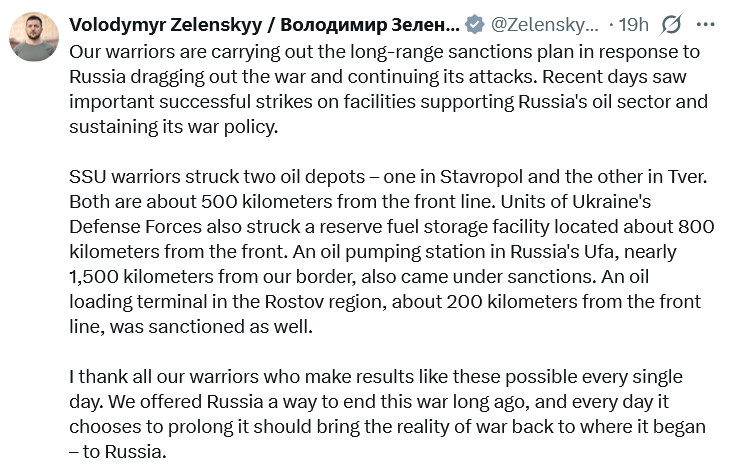Open the post via the 19h timestamp
Screen dimensions: 733x467
pyautogui.click(x=633, y=24)
